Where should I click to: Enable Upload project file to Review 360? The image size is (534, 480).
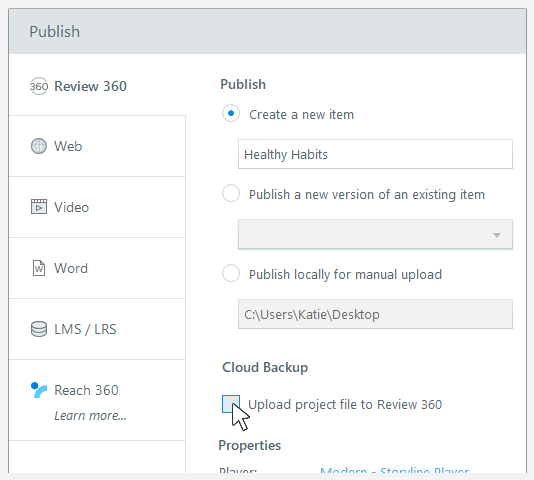[x=231, y=404]
